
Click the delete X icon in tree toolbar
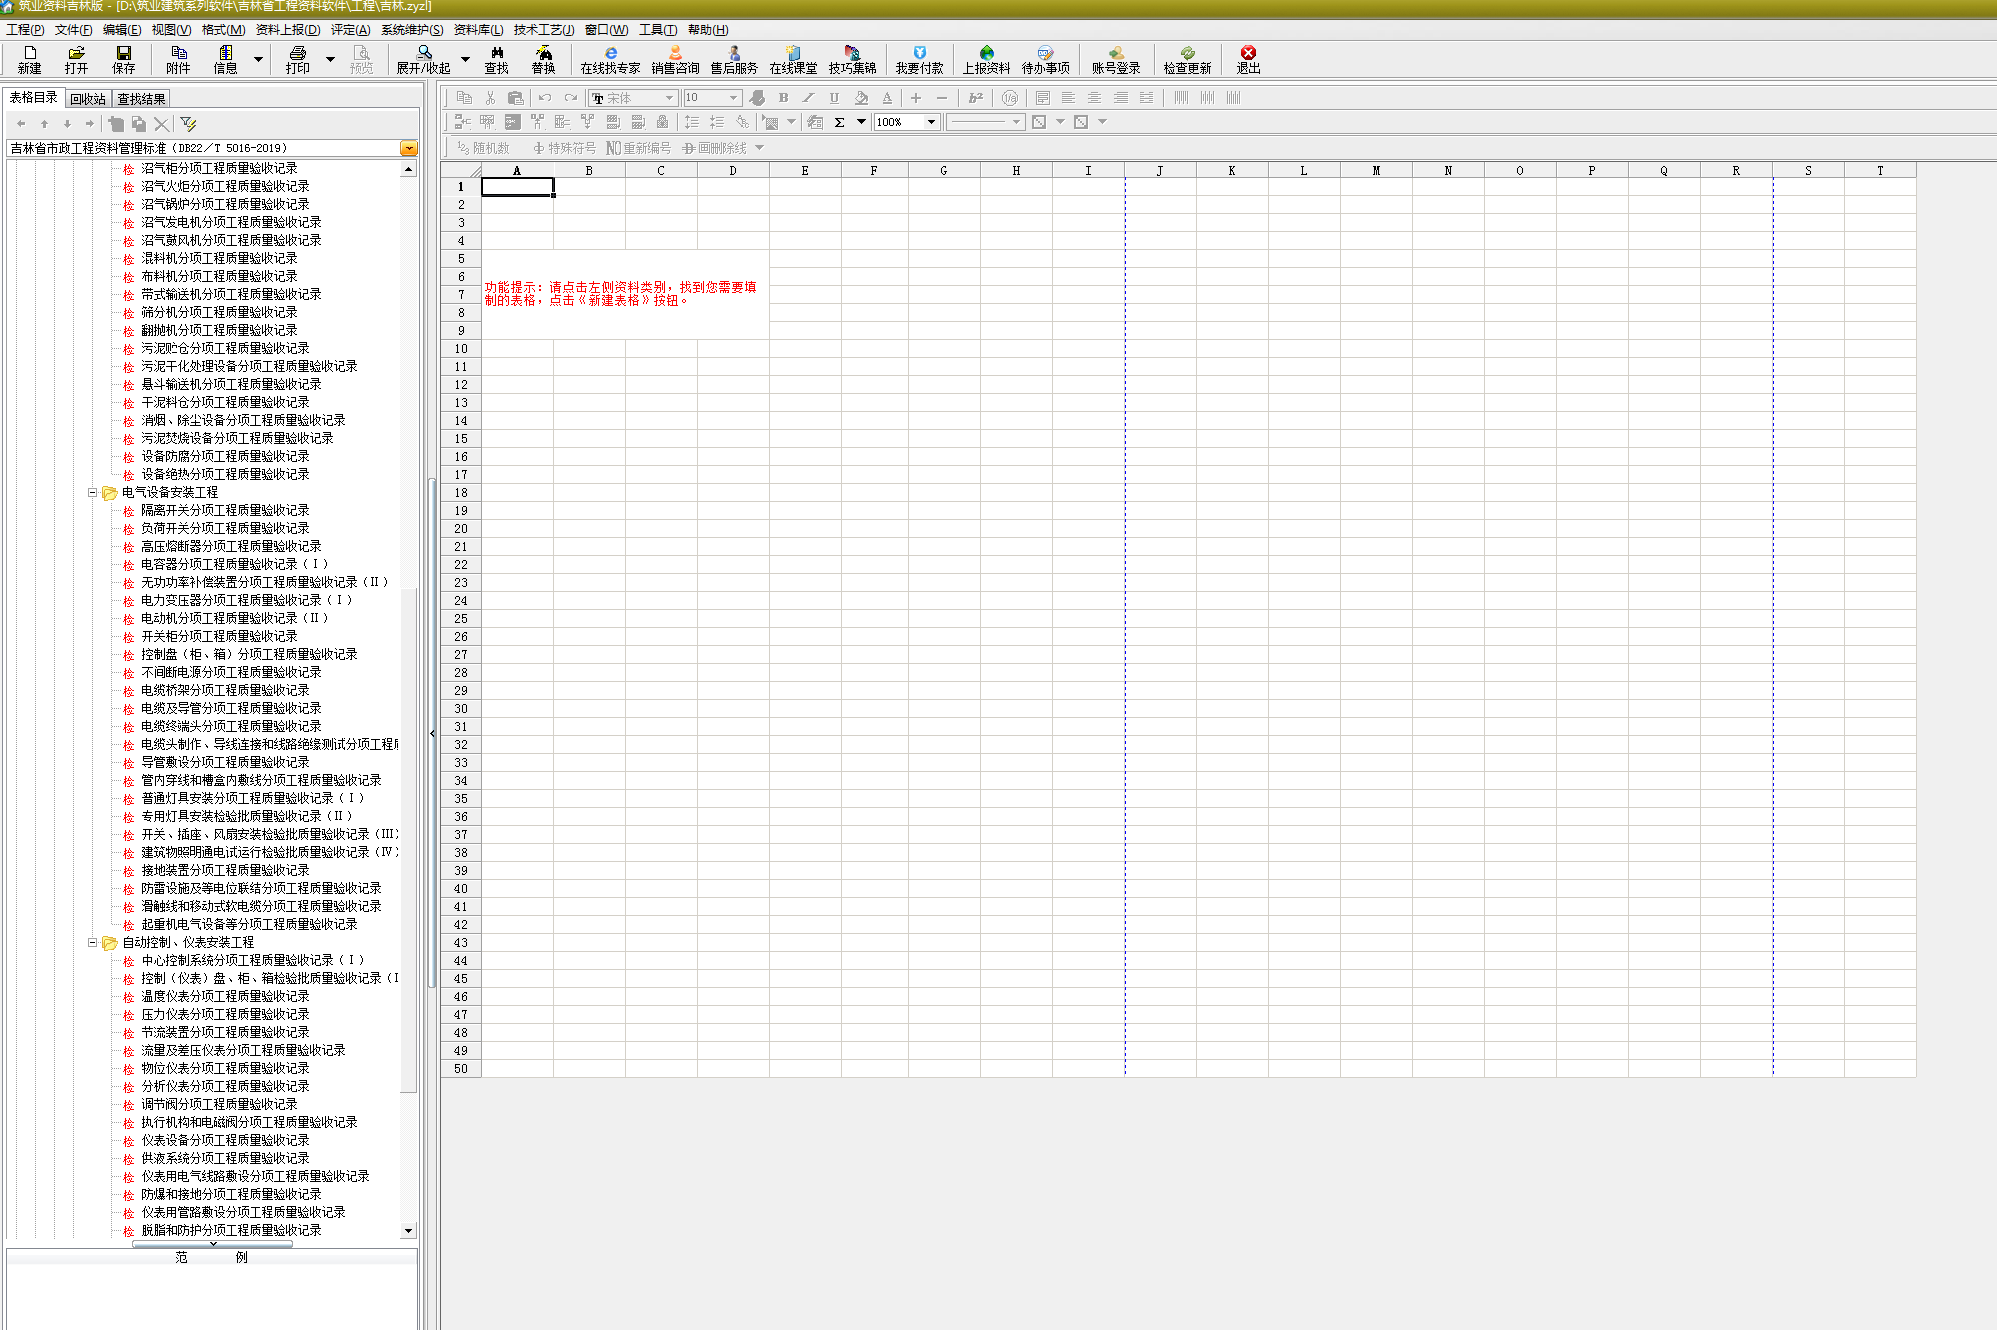pos(161,124)
